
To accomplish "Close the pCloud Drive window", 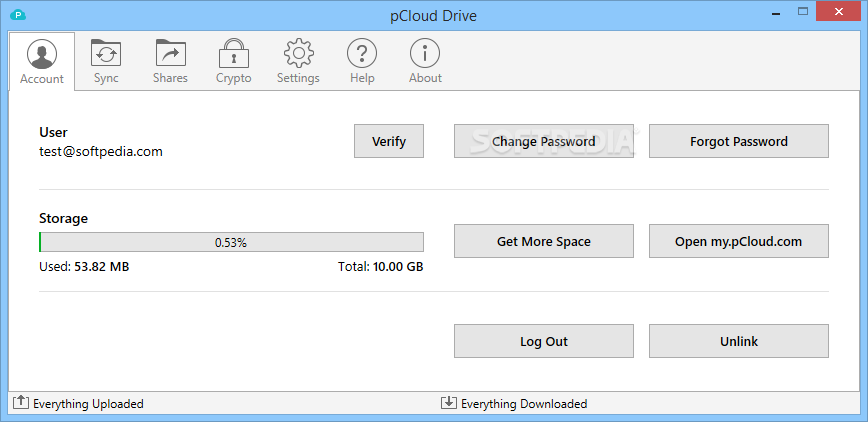I will [840, 12].
